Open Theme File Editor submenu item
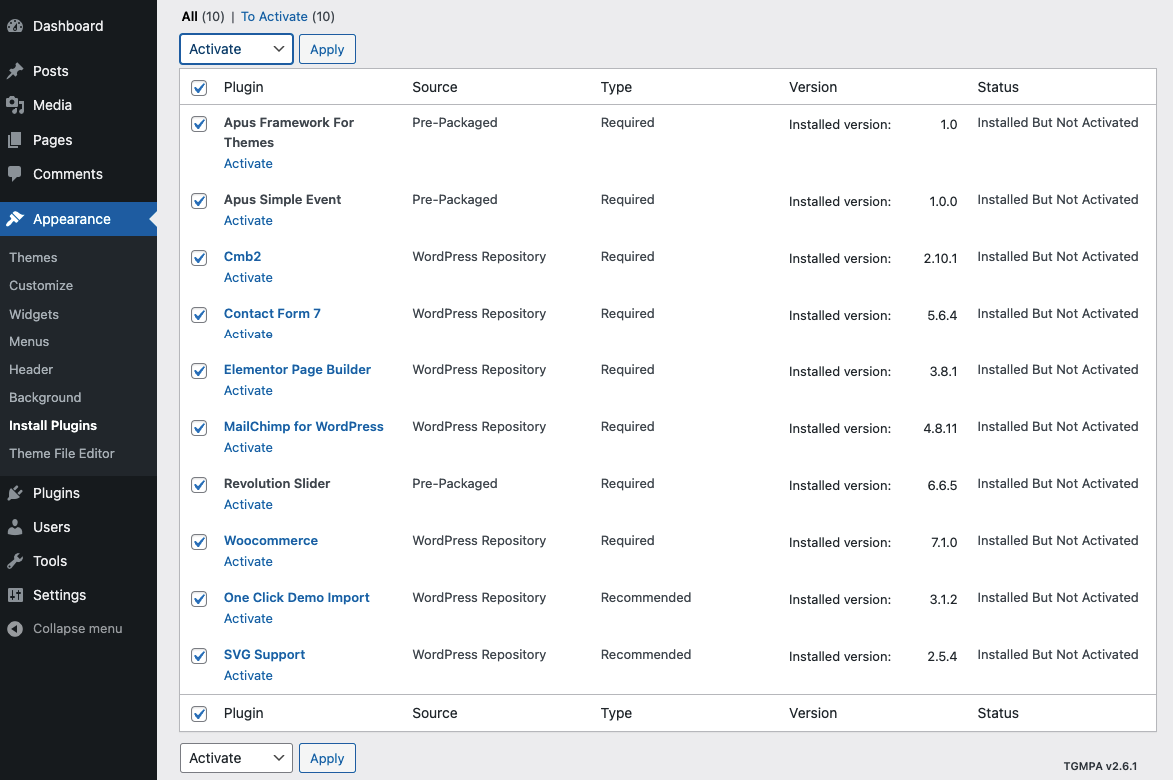The height and width of the screenshot is (780, 1173). click(x=62, y=453)
